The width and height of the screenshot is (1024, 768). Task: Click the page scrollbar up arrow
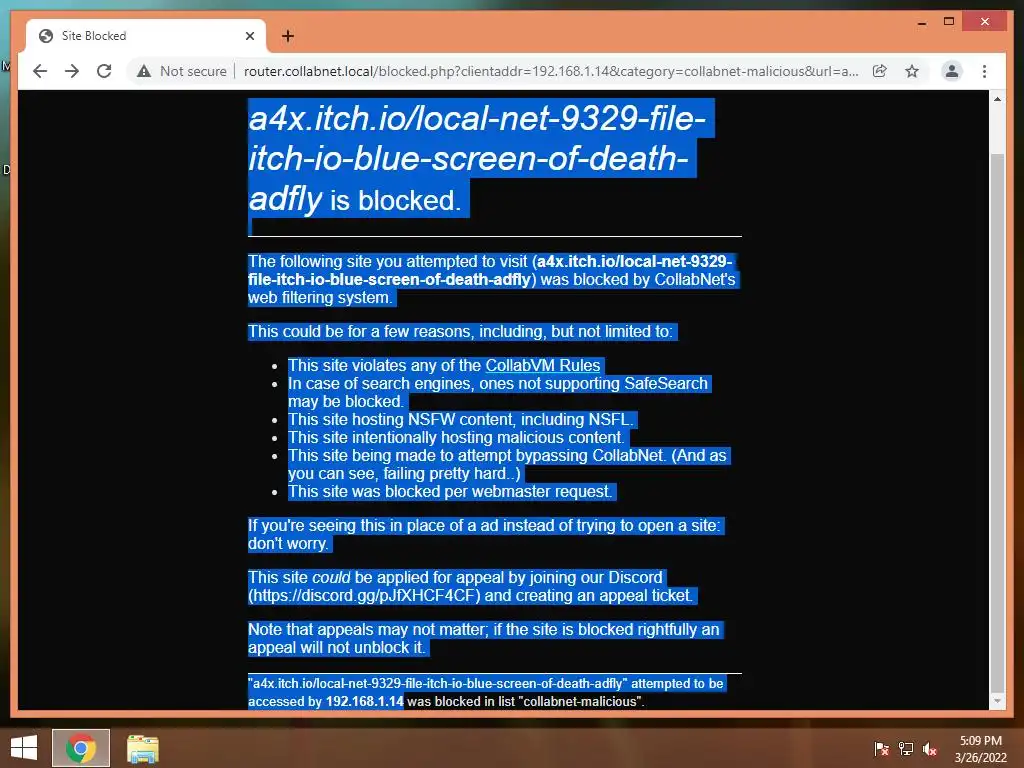coord(997,99)
